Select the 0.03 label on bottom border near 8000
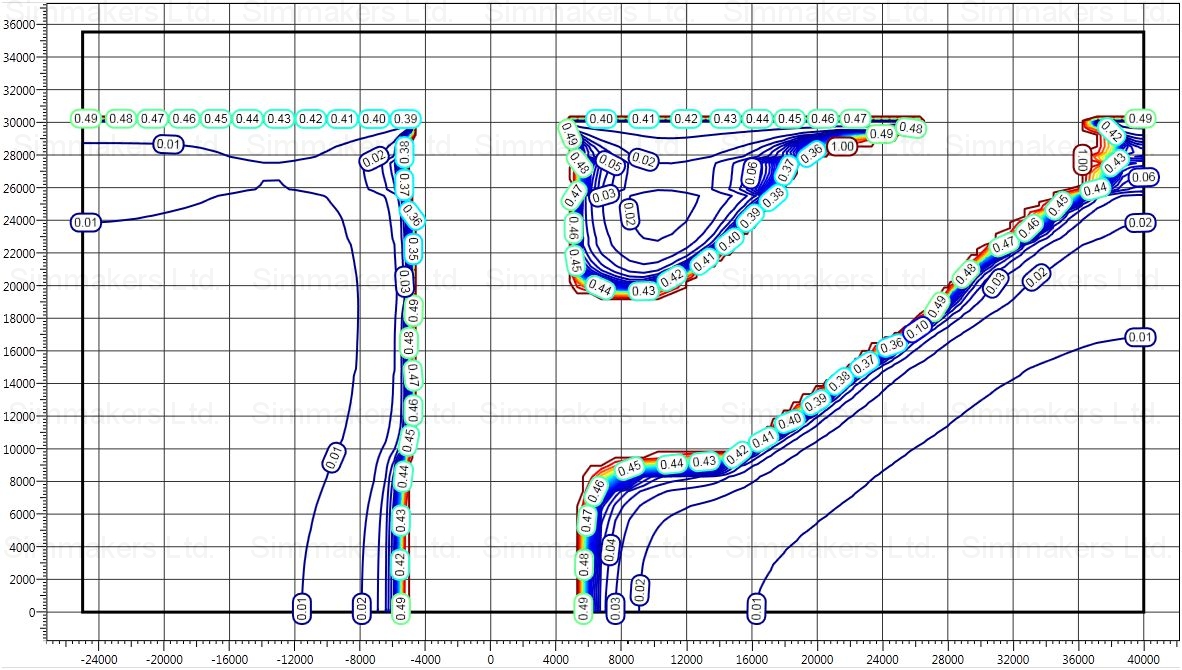1182x670 pixels. pos(616,604)
